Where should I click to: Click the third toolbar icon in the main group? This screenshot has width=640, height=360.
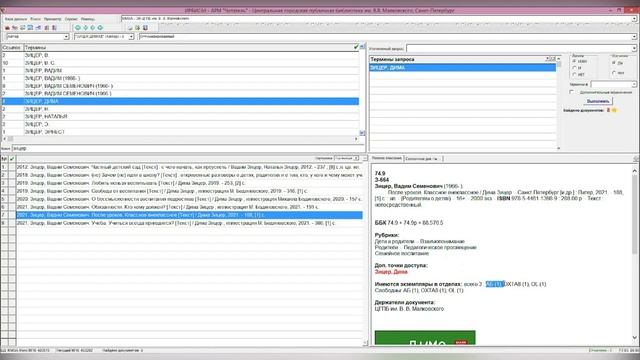22,28
